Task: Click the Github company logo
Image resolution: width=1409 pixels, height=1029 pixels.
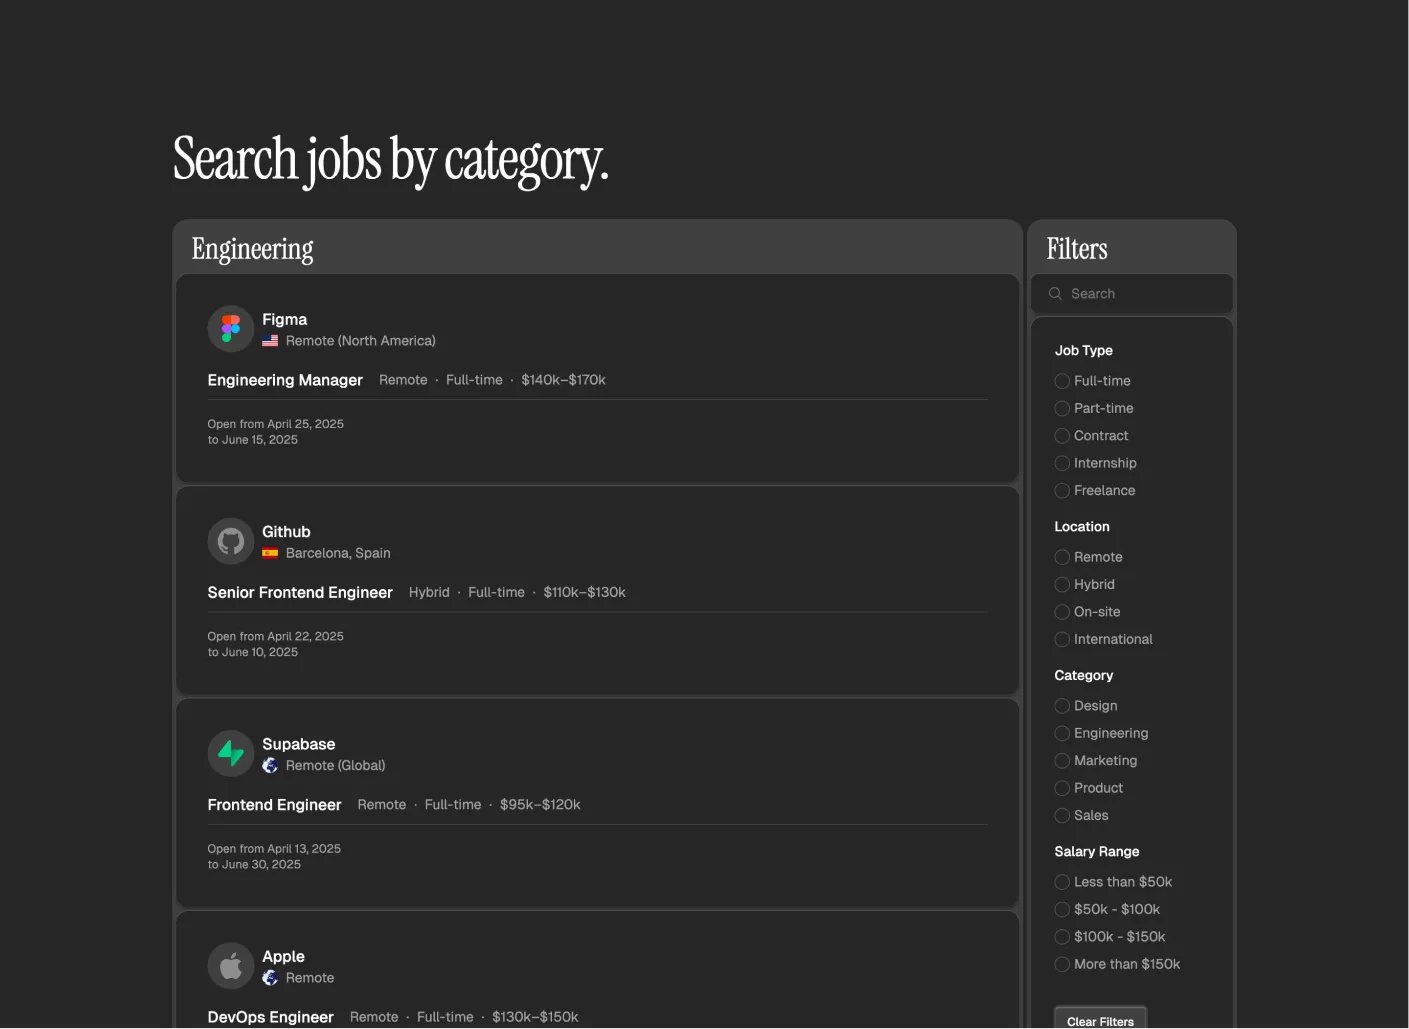Action: pos(231,541)
